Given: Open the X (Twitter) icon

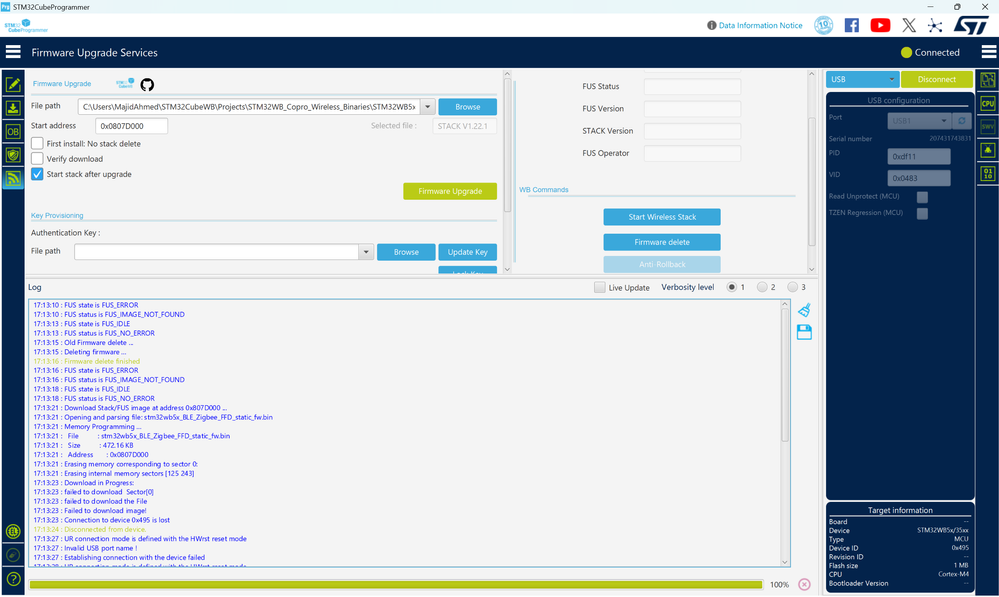Looking at the screenshot, I should tap(909, 25).
